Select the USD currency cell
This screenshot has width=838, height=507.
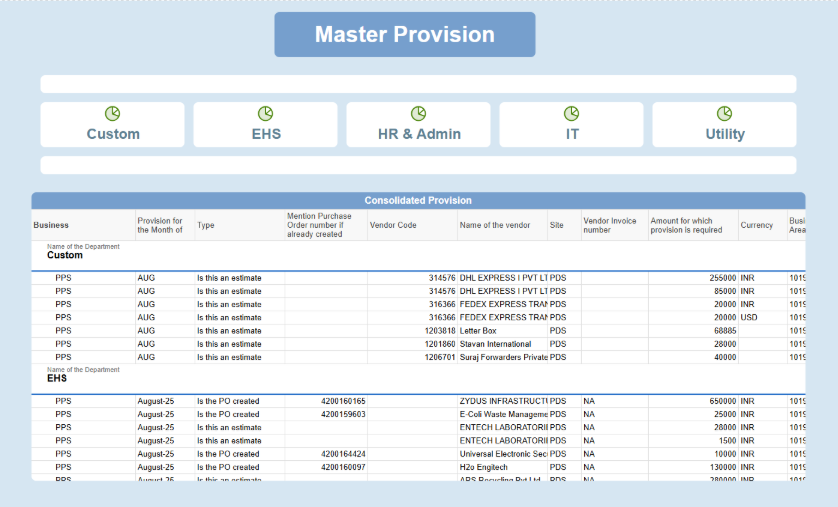pos(749,318)
